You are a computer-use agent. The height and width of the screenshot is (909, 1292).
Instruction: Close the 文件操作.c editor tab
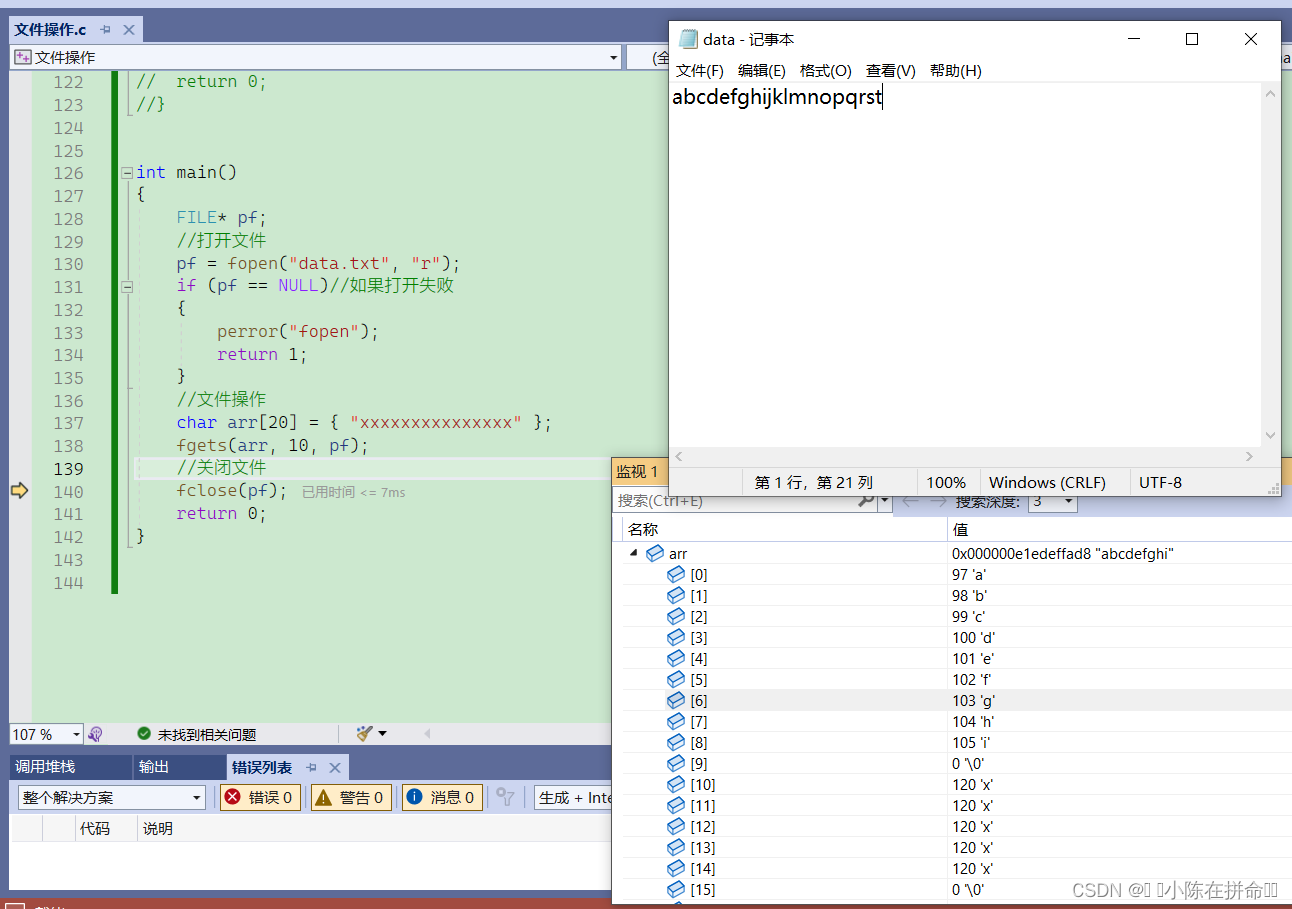[x=129, y=30]
